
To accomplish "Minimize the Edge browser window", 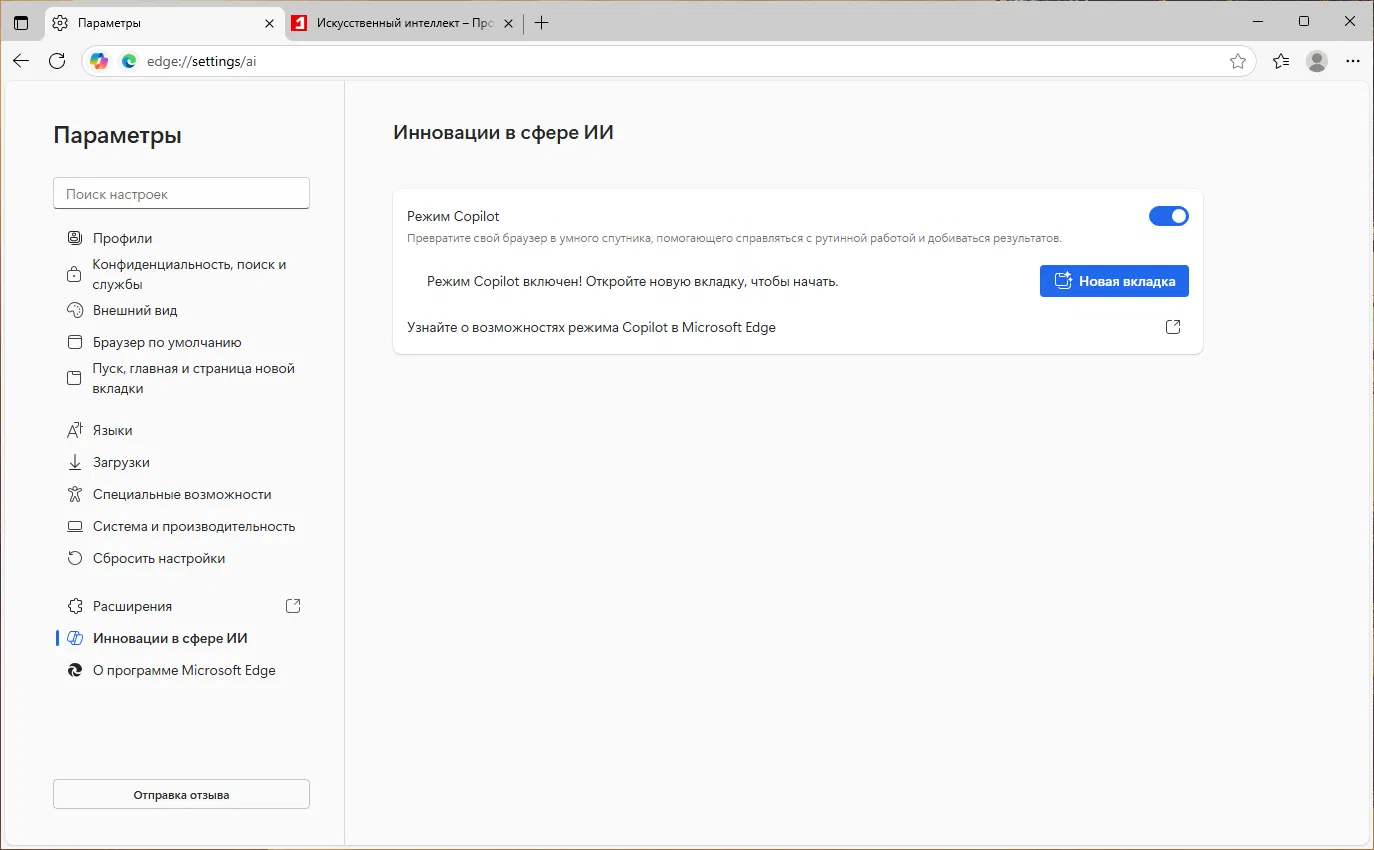I will tap(1258, 21).
